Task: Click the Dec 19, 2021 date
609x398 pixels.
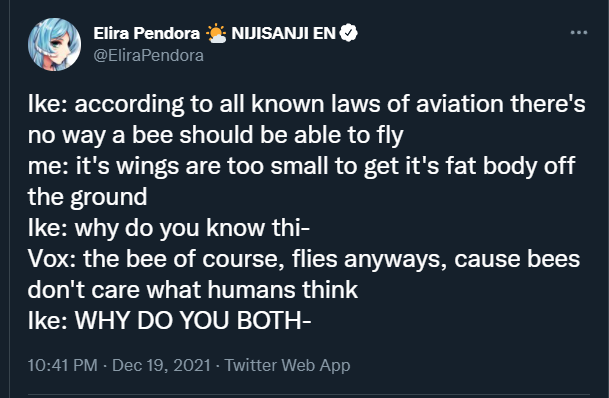Action: (161, 365)
